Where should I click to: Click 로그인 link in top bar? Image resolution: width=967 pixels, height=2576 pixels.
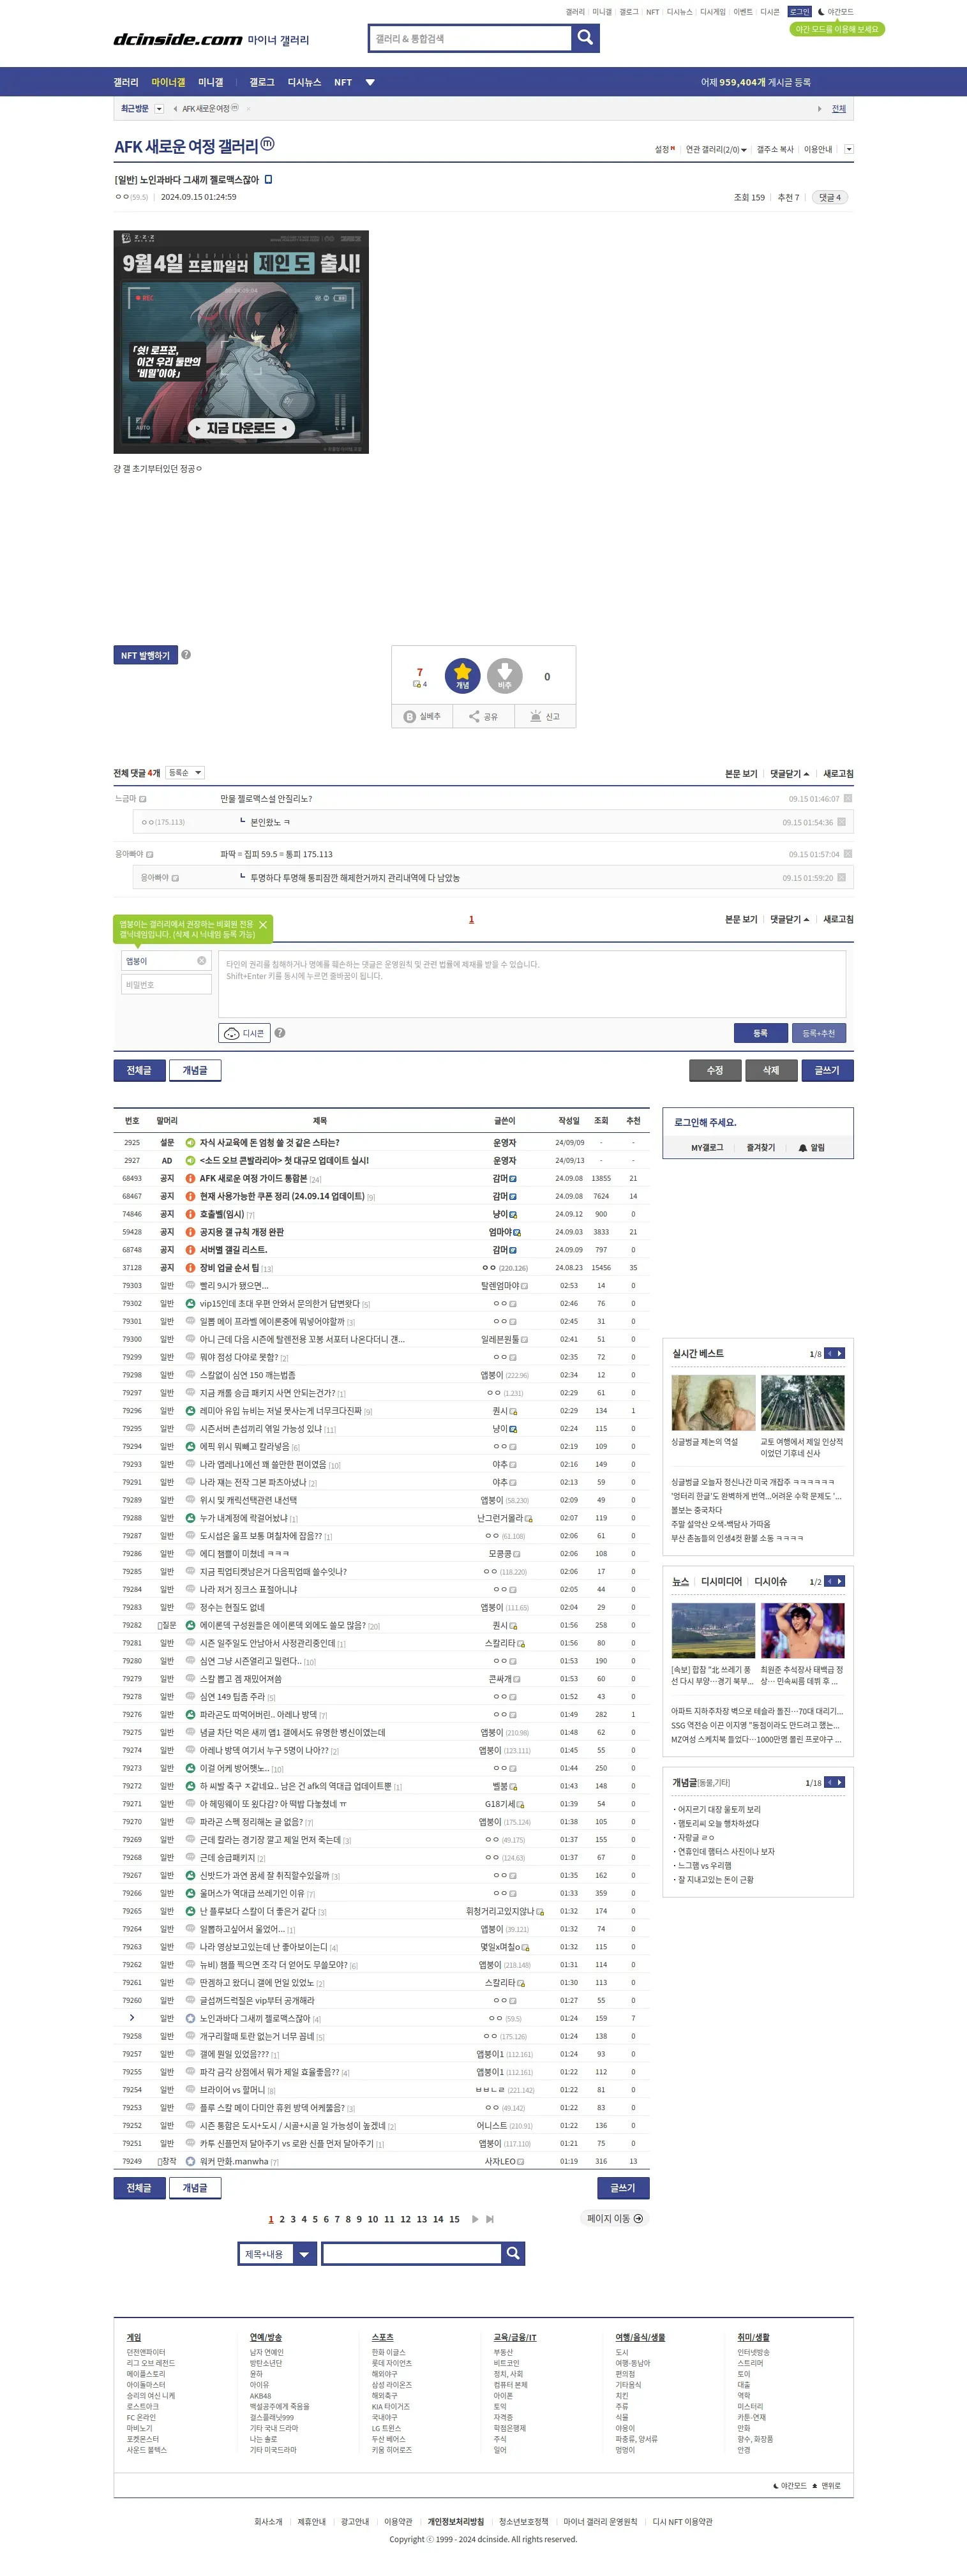point(799,12)
